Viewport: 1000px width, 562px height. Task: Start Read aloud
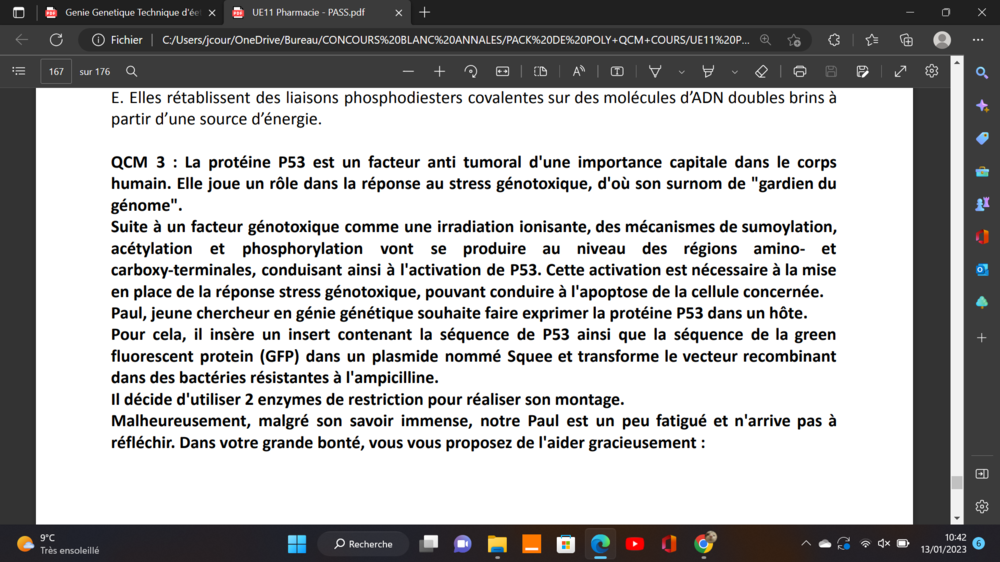point(578,71)
